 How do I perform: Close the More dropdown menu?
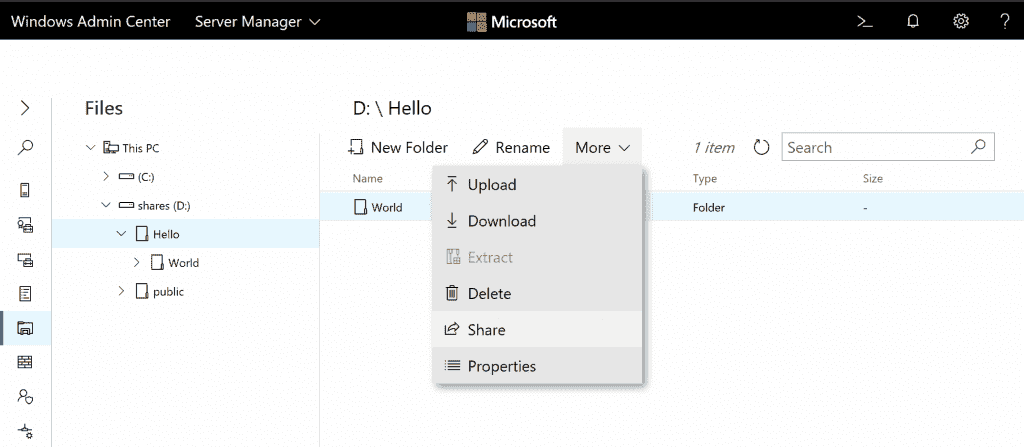click(602, 148)
